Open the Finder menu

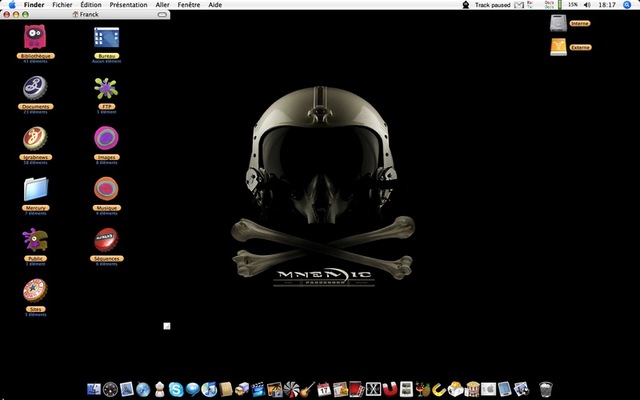pyautogui.click(x=34, y=5)
